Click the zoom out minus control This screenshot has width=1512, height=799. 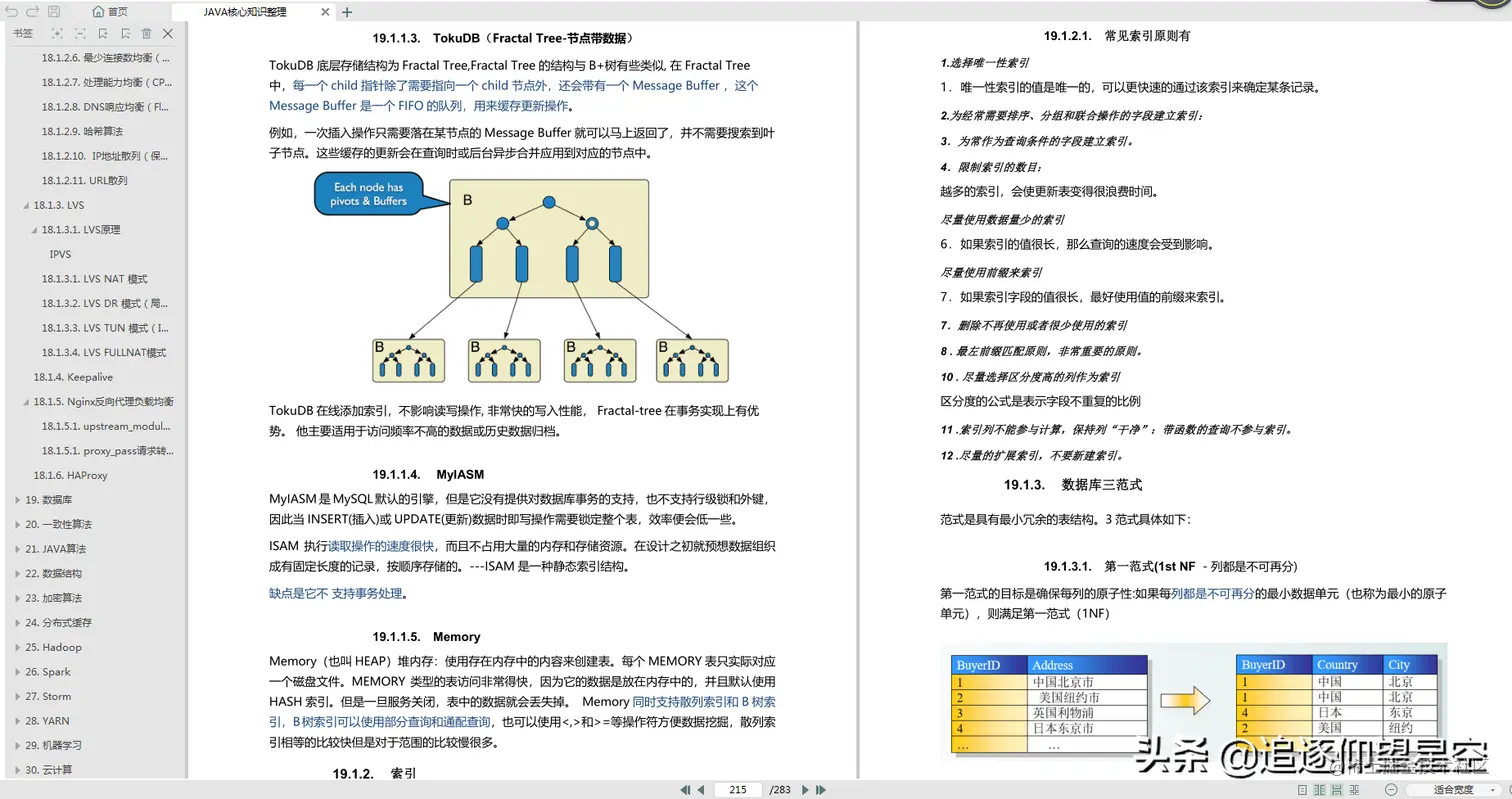coord(1391,791)
